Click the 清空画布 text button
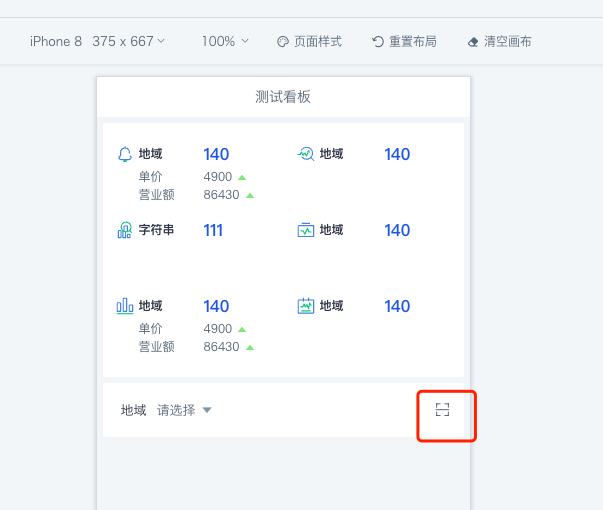Image resolution: width=603 pixels, height=510 pixels. 507,41
